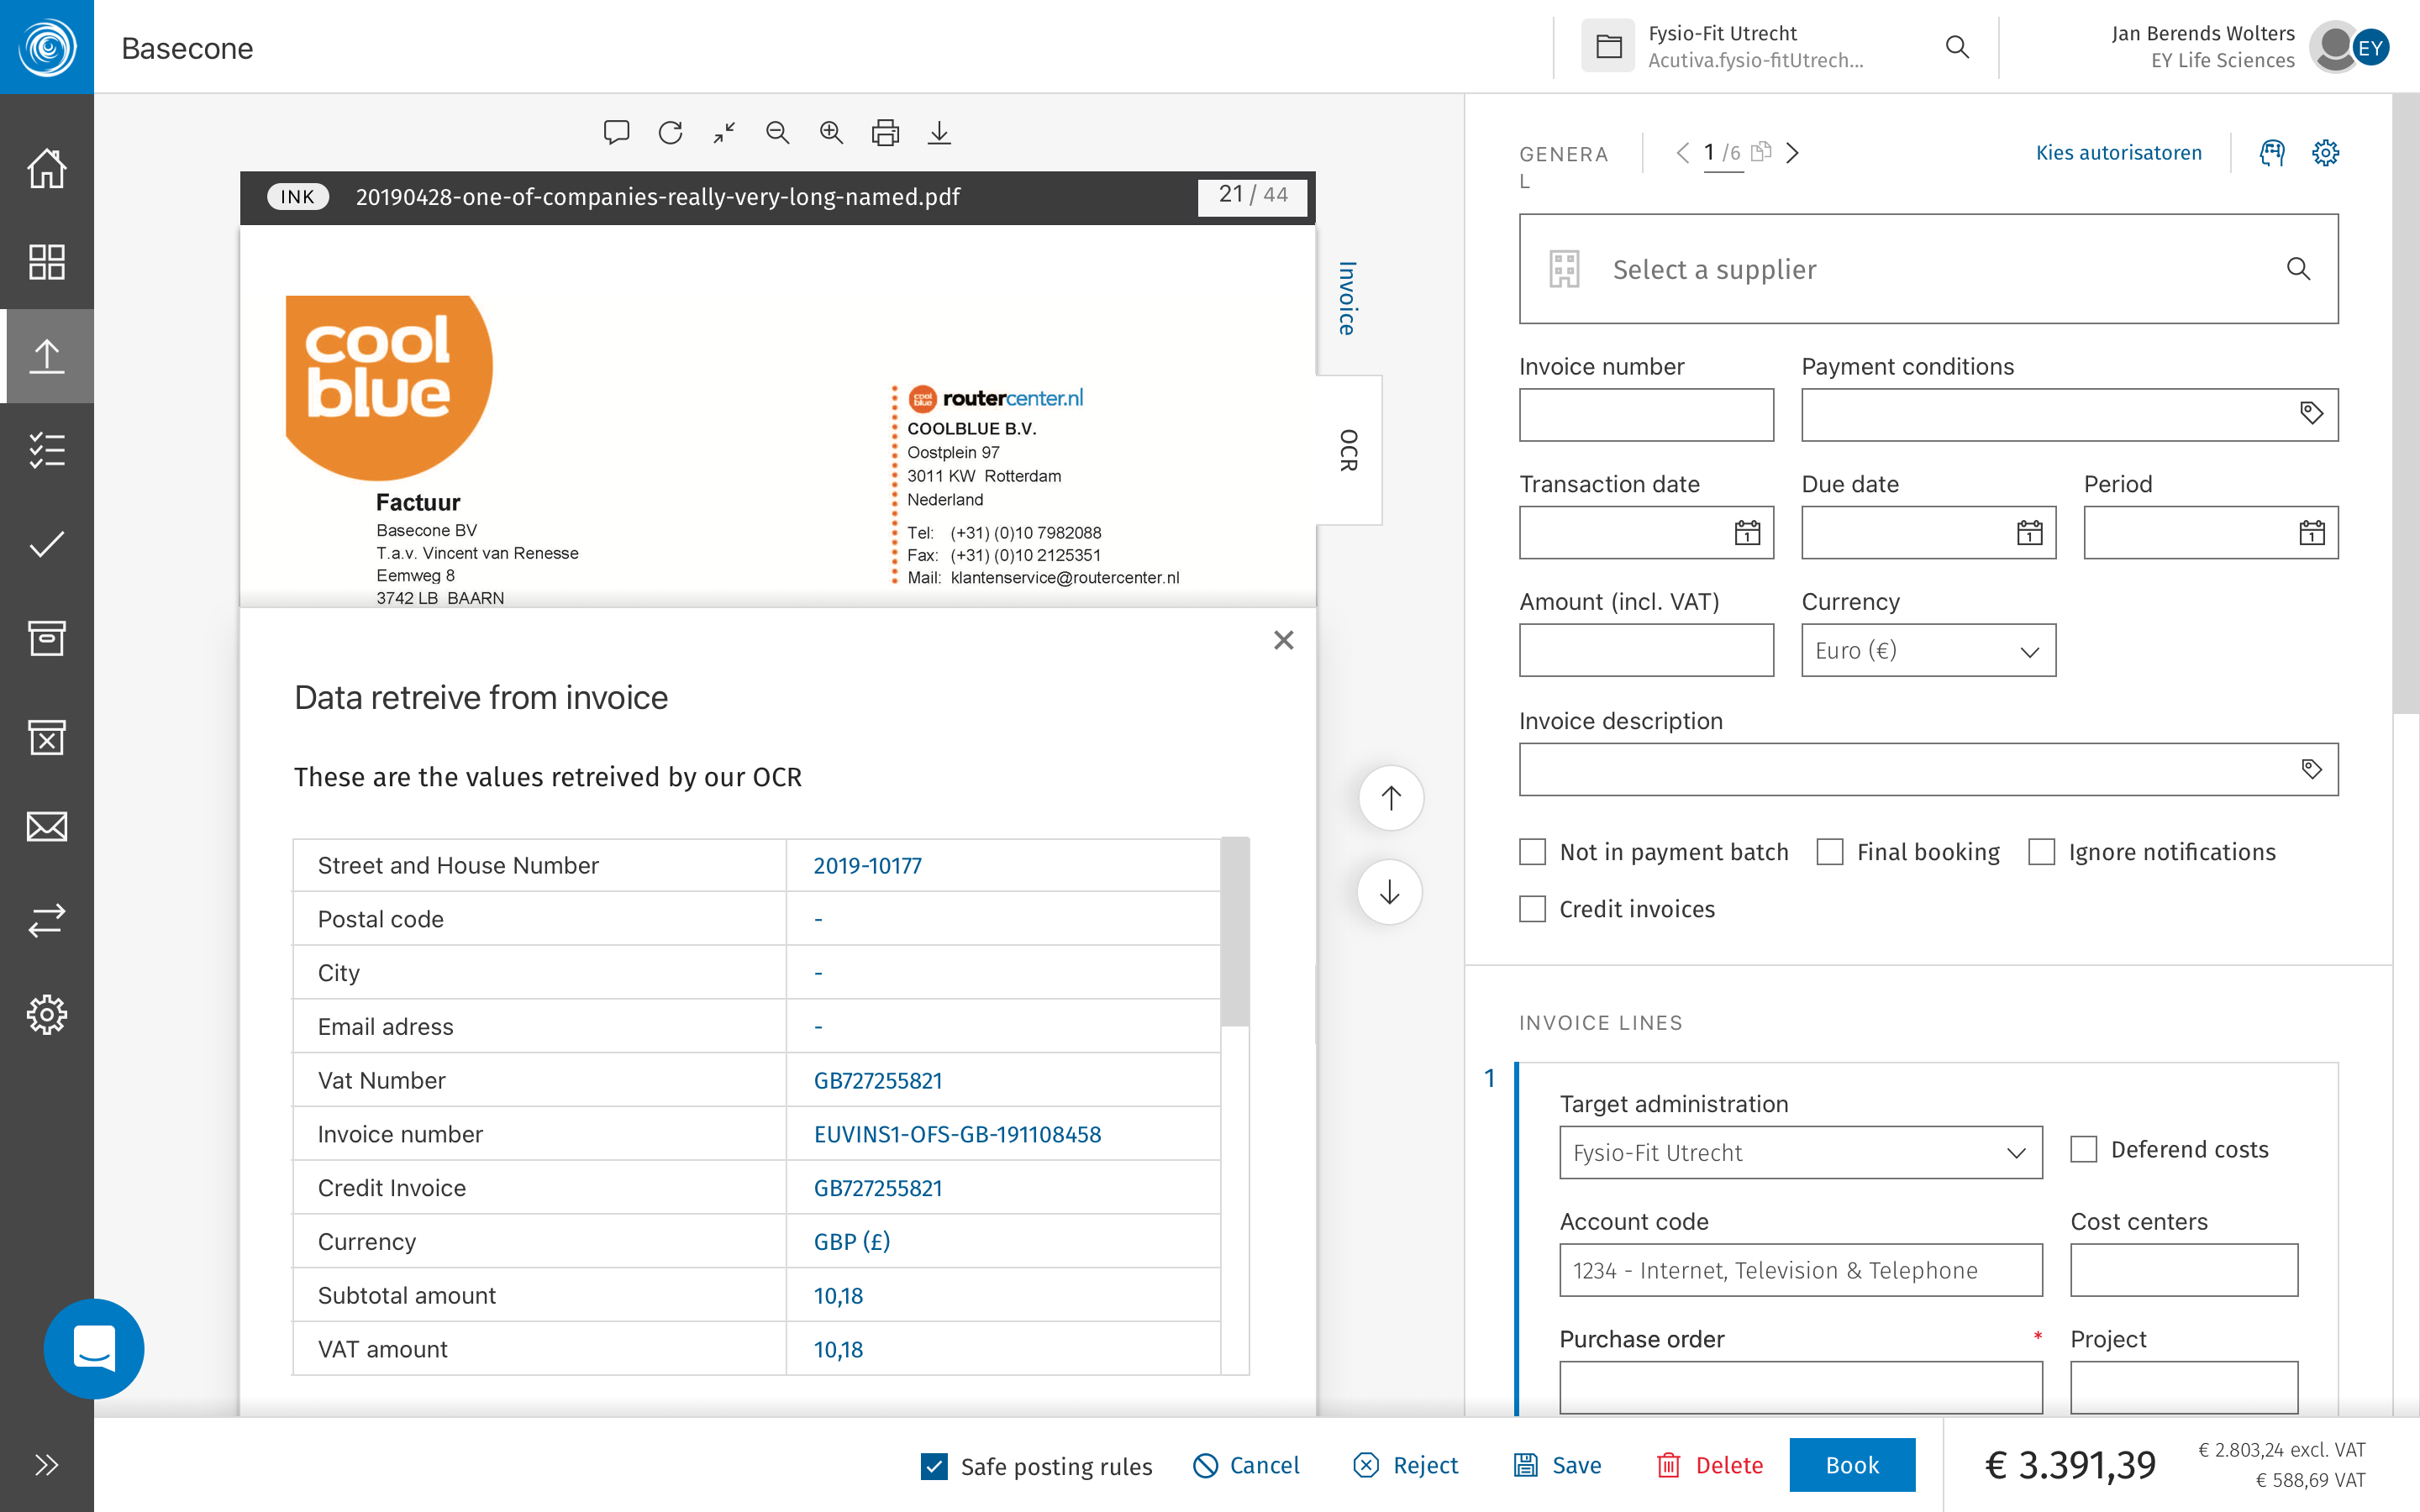Toggle Deferend costs checkbox
The height and width of the screenshot is (1512, 2420).
[2083, 1150]
